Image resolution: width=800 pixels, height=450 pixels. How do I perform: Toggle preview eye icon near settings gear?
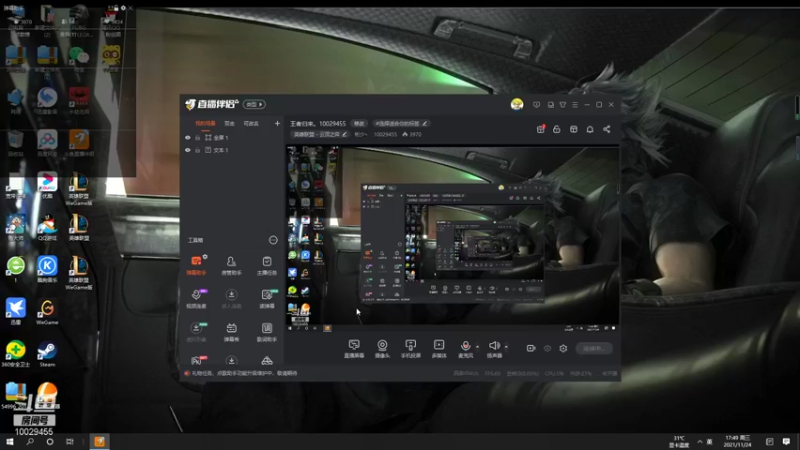[x=547, y=348]
